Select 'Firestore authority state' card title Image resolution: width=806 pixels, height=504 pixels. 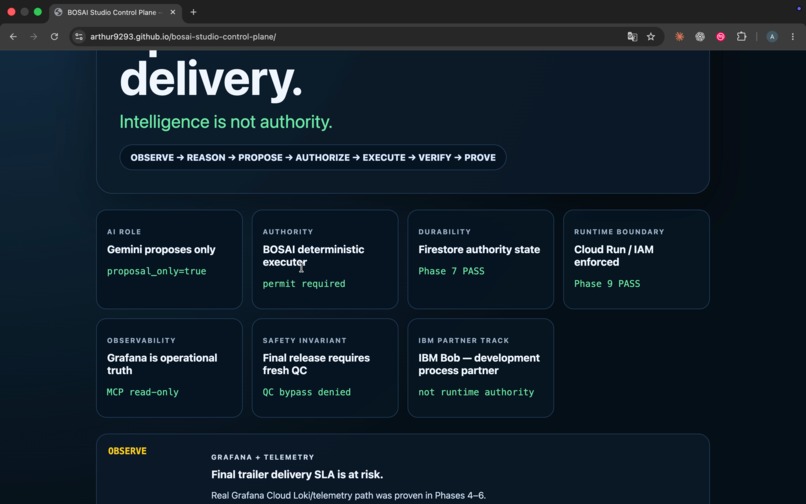(479, 249)
